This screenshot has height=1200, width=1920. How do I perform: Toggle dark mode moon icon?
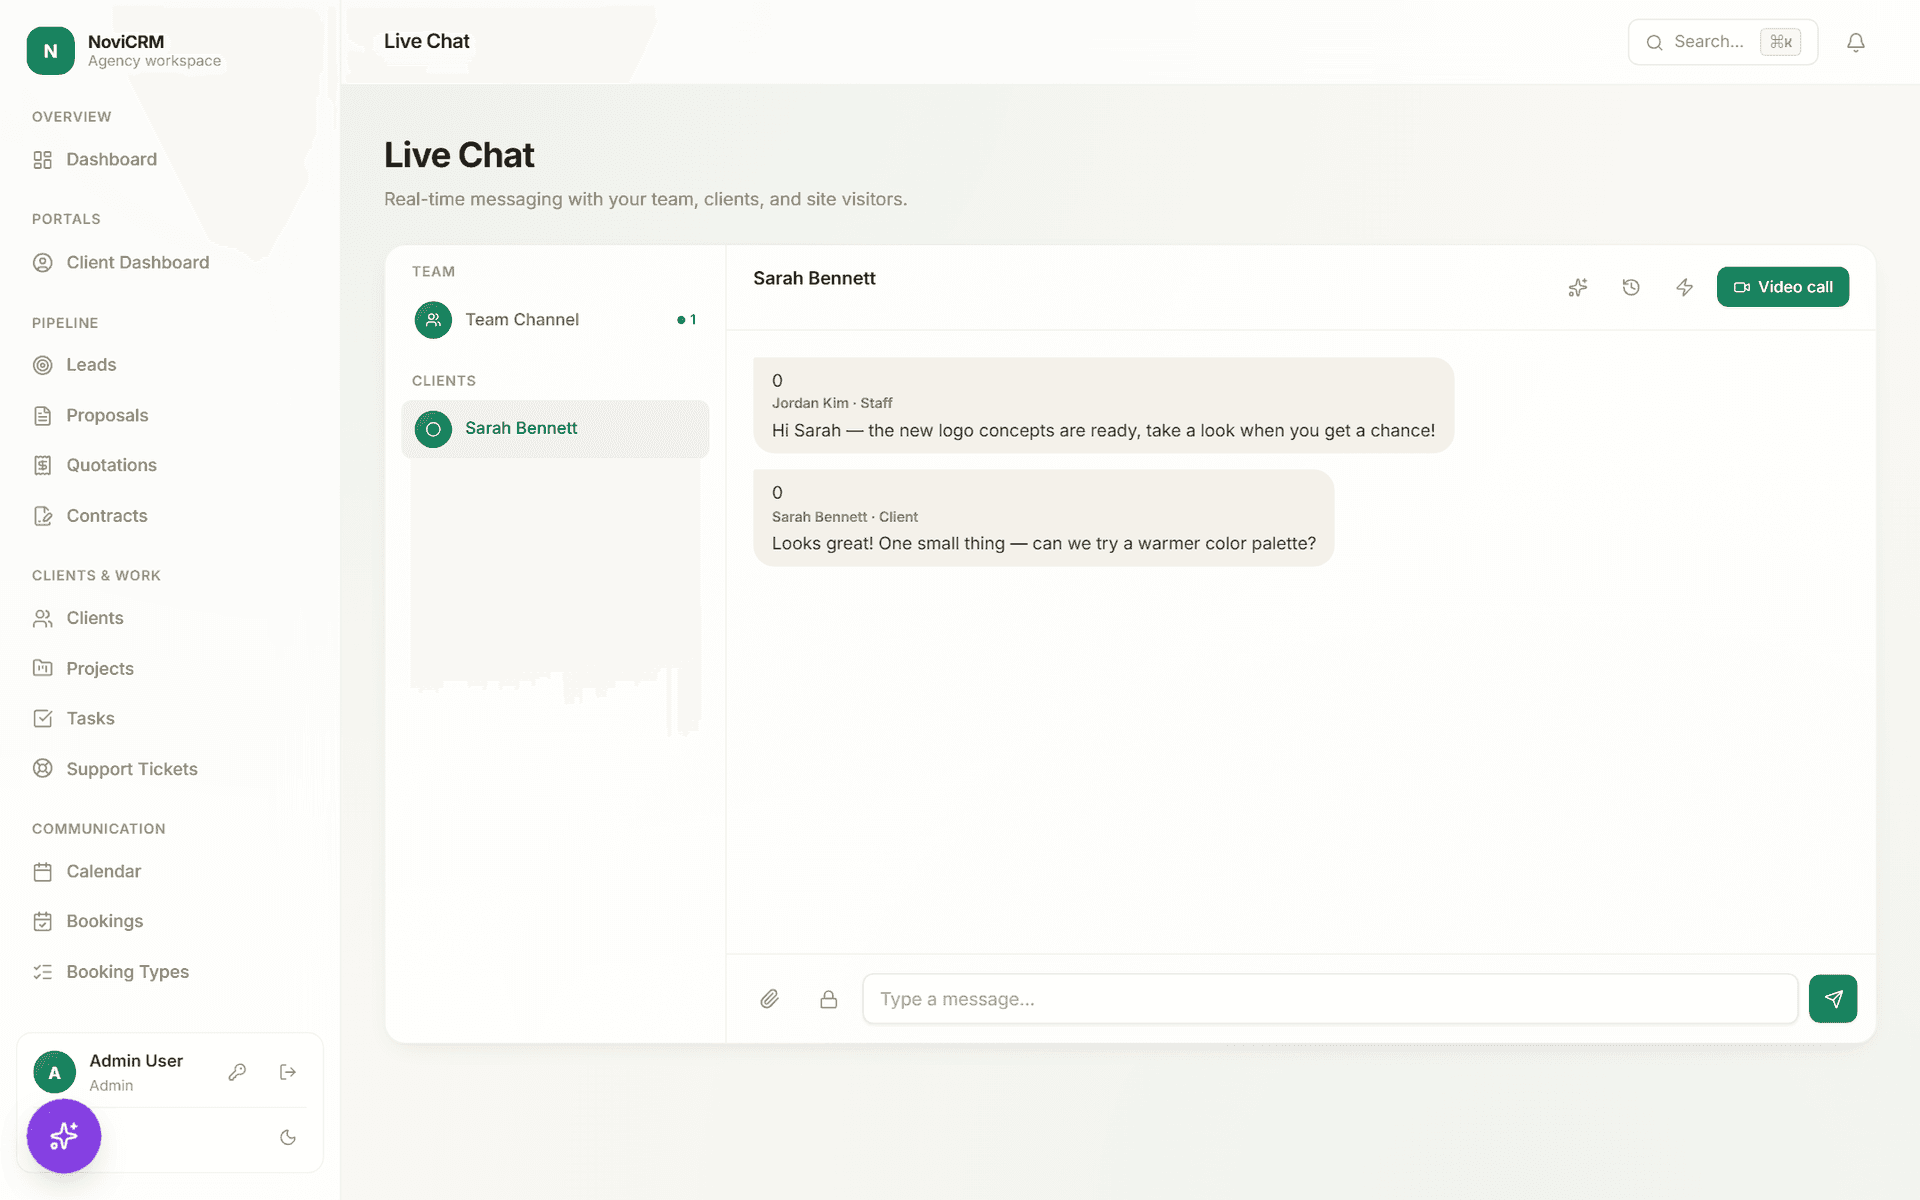coord(288,1137)
